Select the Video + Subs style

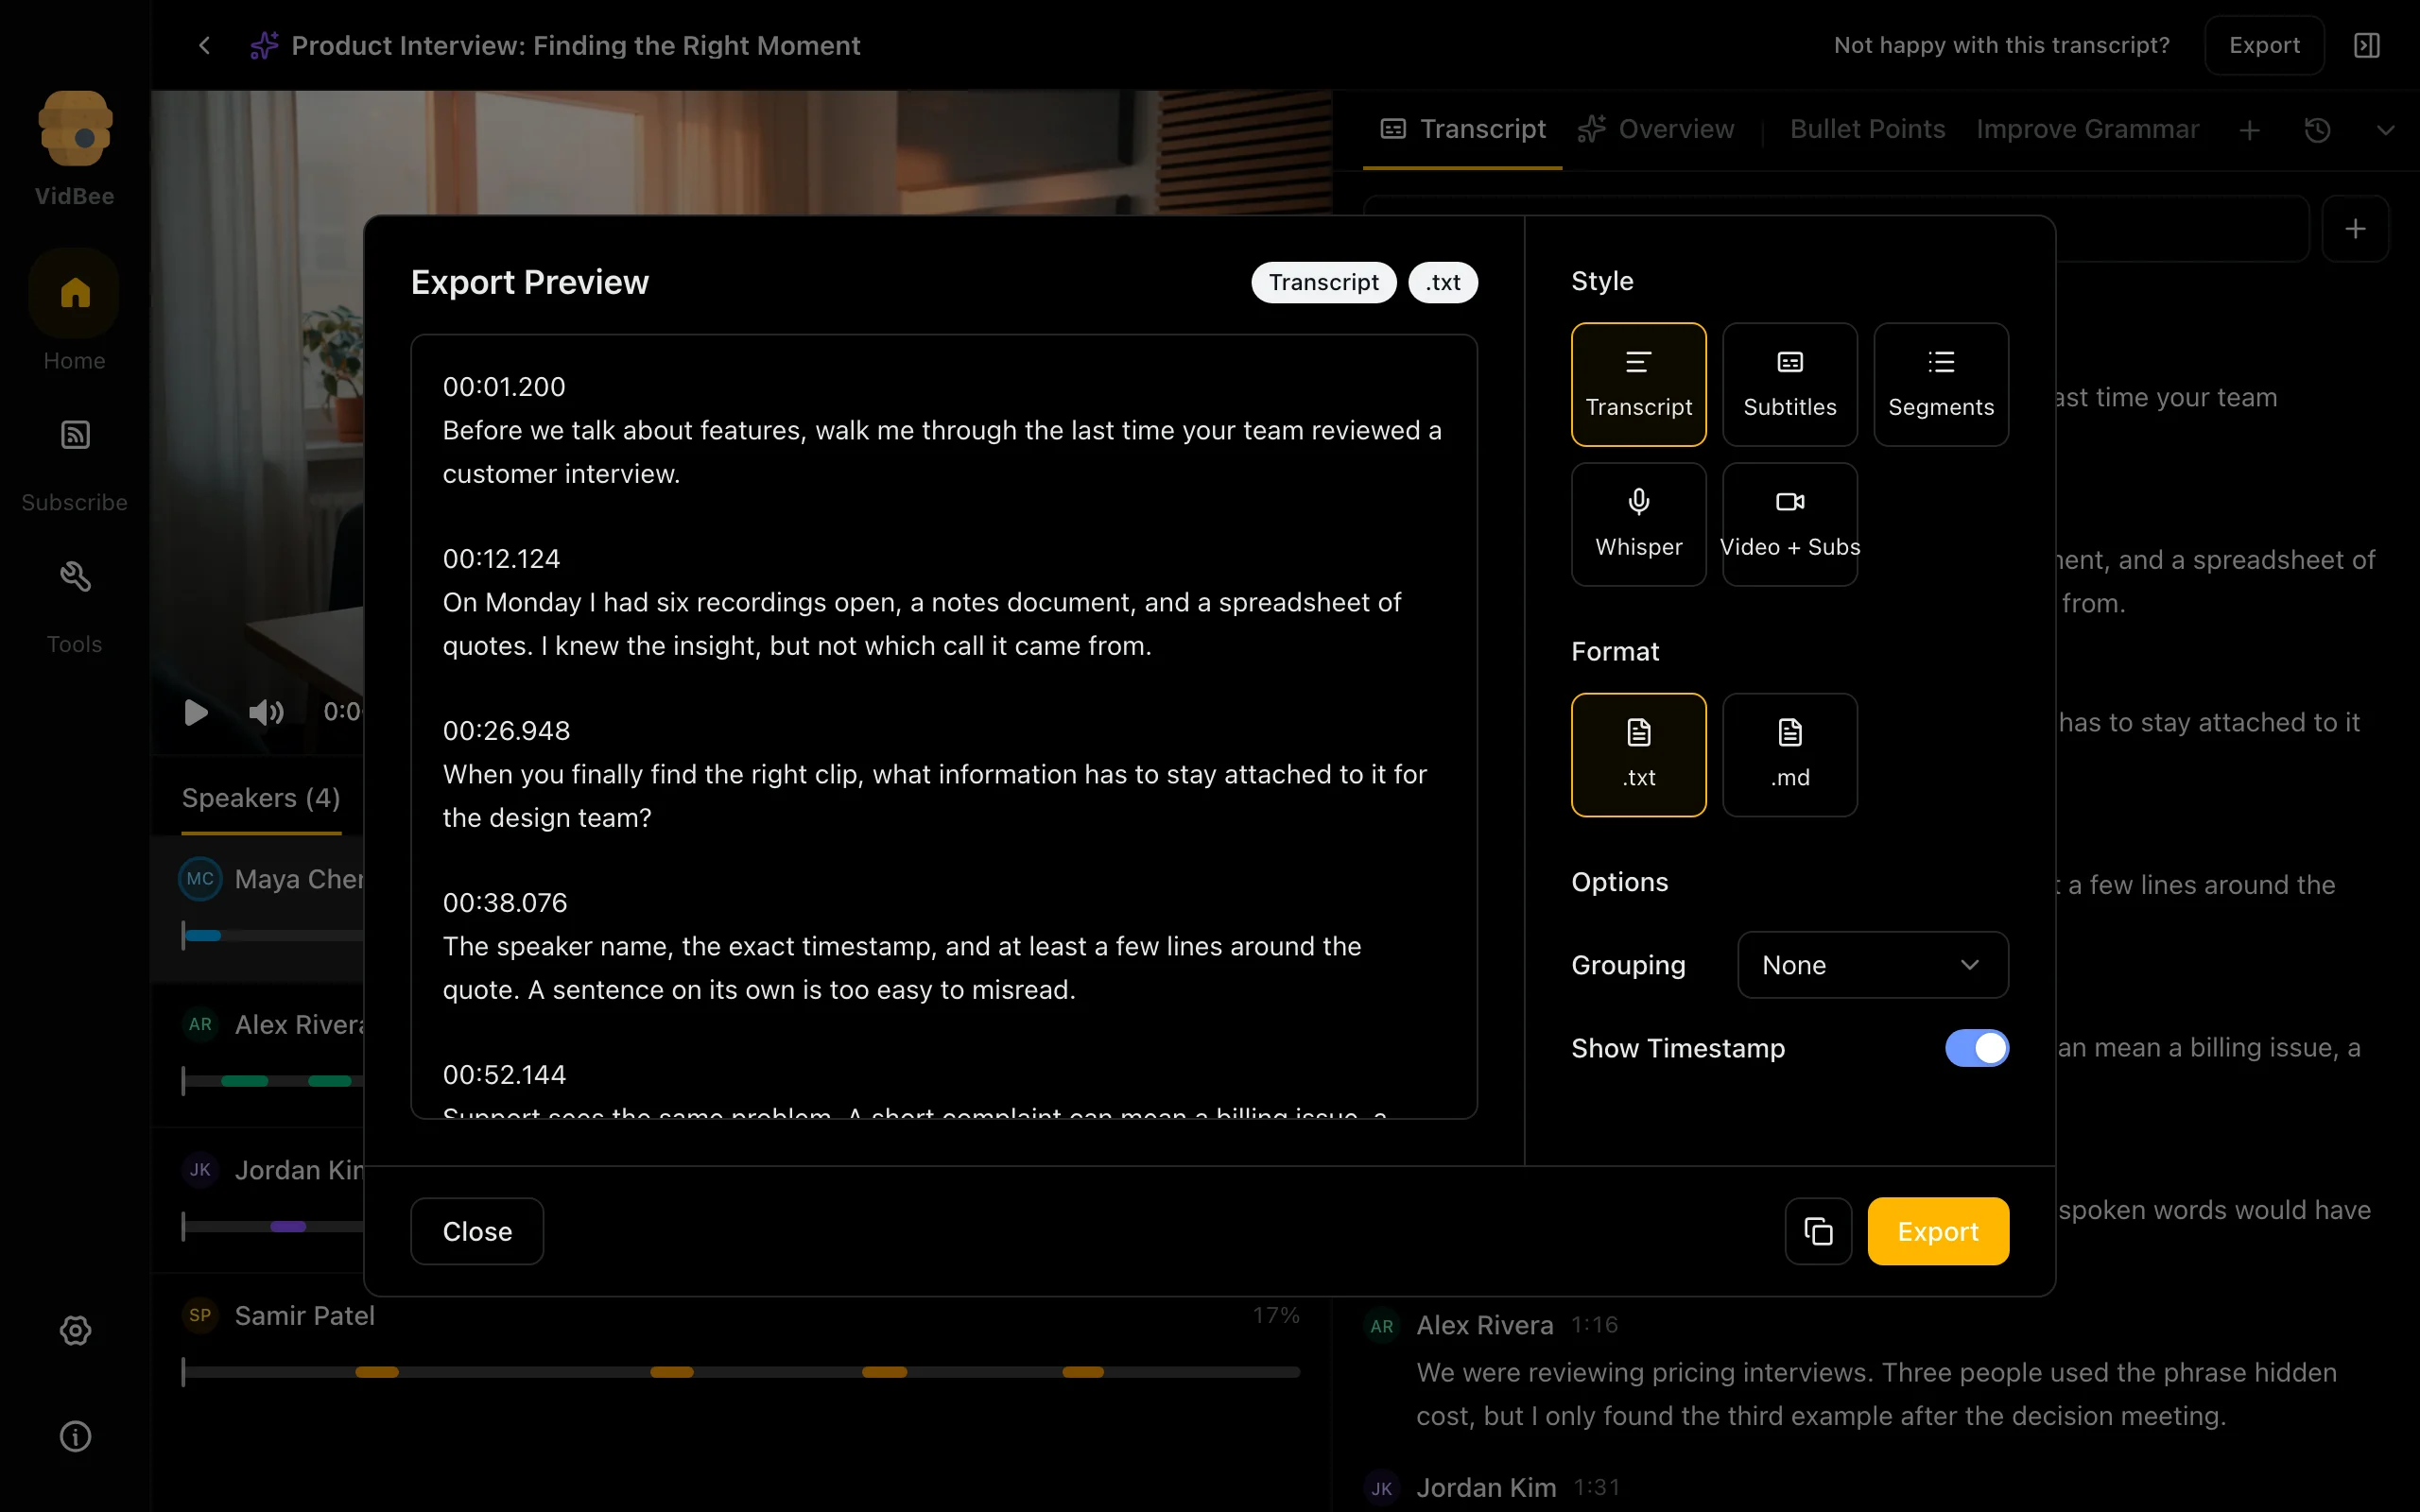(1789, 524)
